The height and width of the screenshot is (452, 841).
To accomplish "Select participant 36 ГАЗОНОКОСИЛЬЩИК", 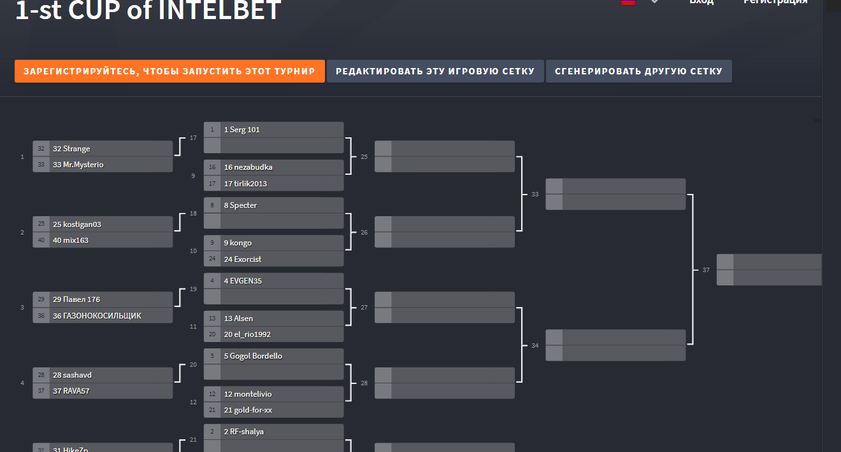I will pos(102,316).
